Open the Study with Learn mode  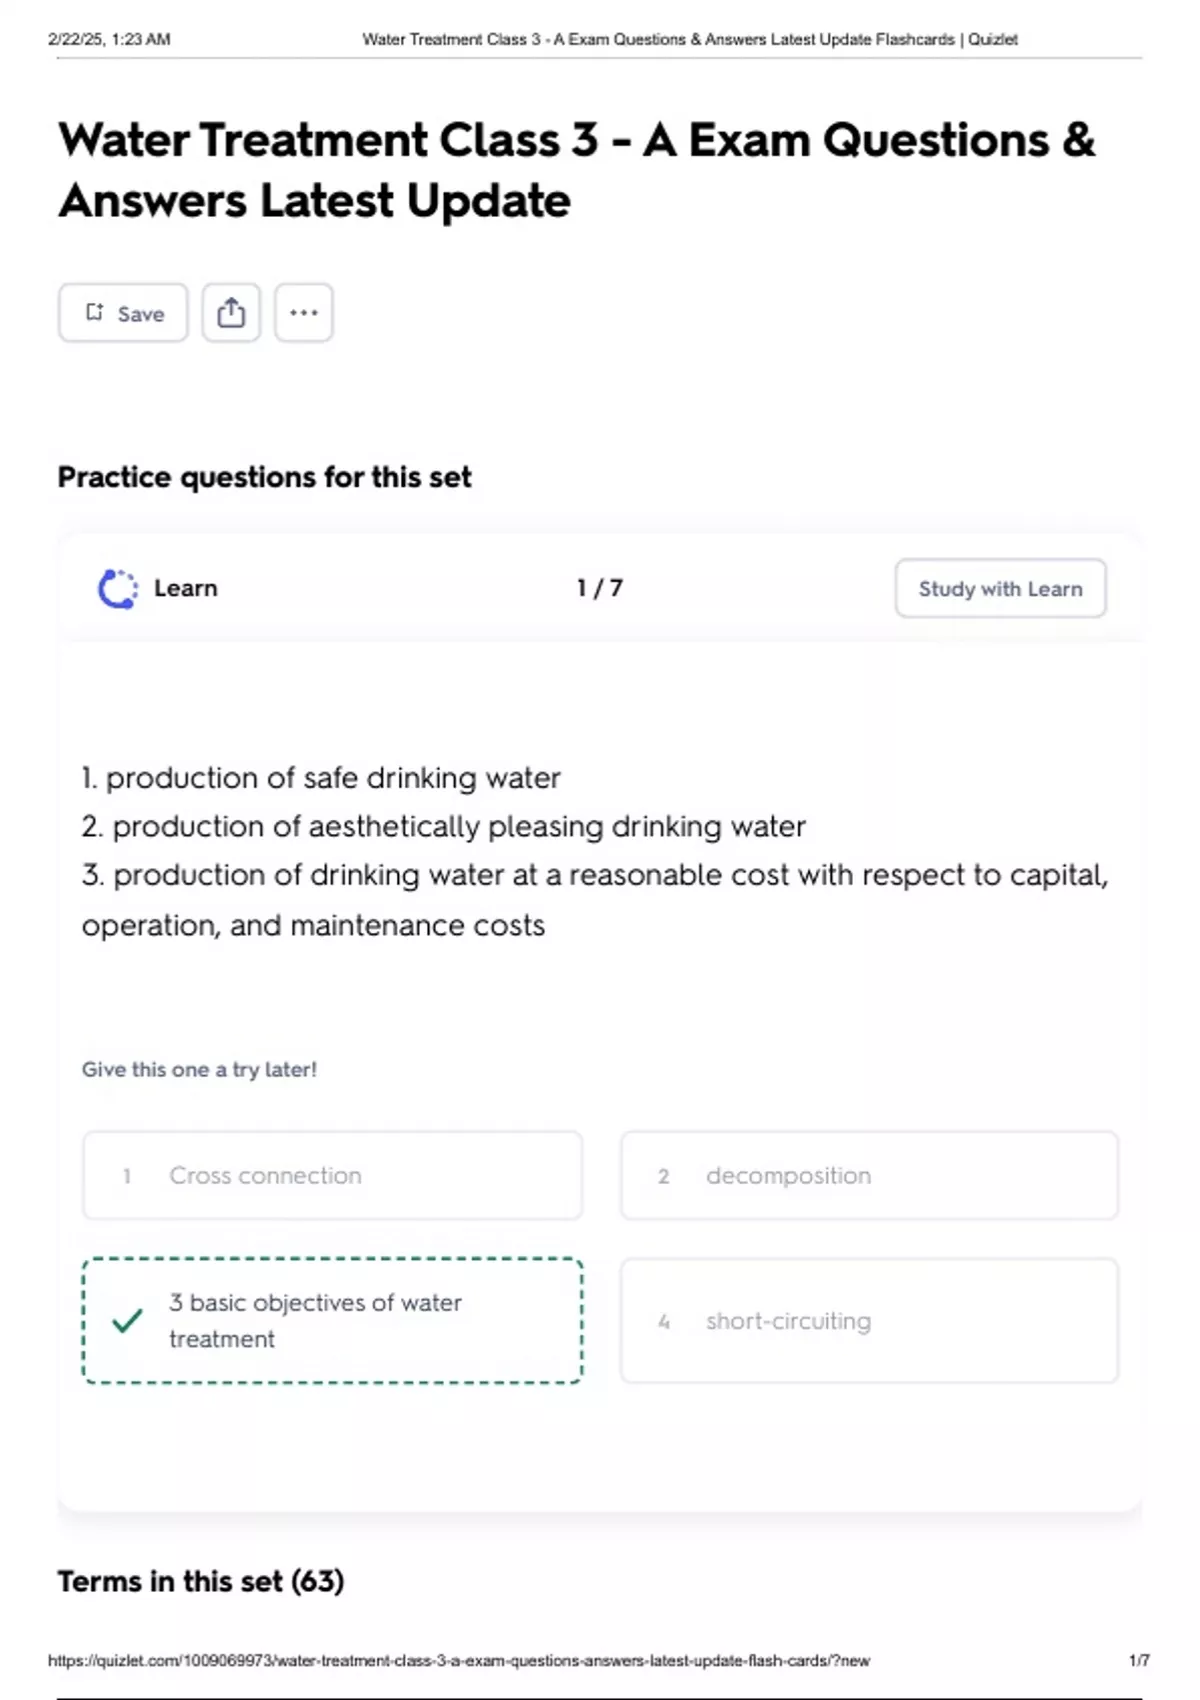999,588
